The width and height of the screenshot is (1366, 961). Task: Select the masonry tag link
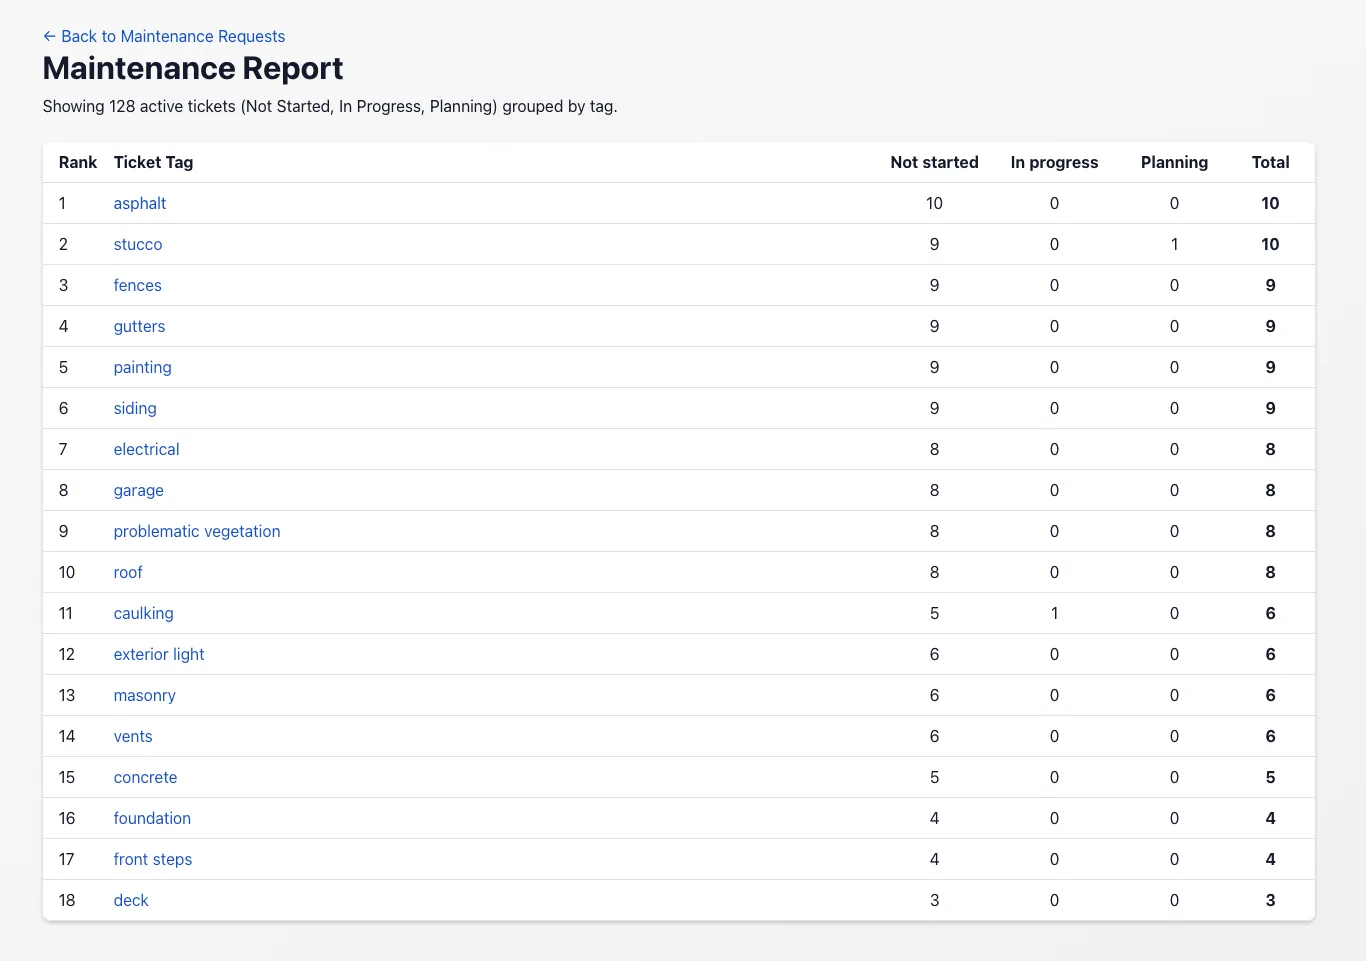coord(145,695)
